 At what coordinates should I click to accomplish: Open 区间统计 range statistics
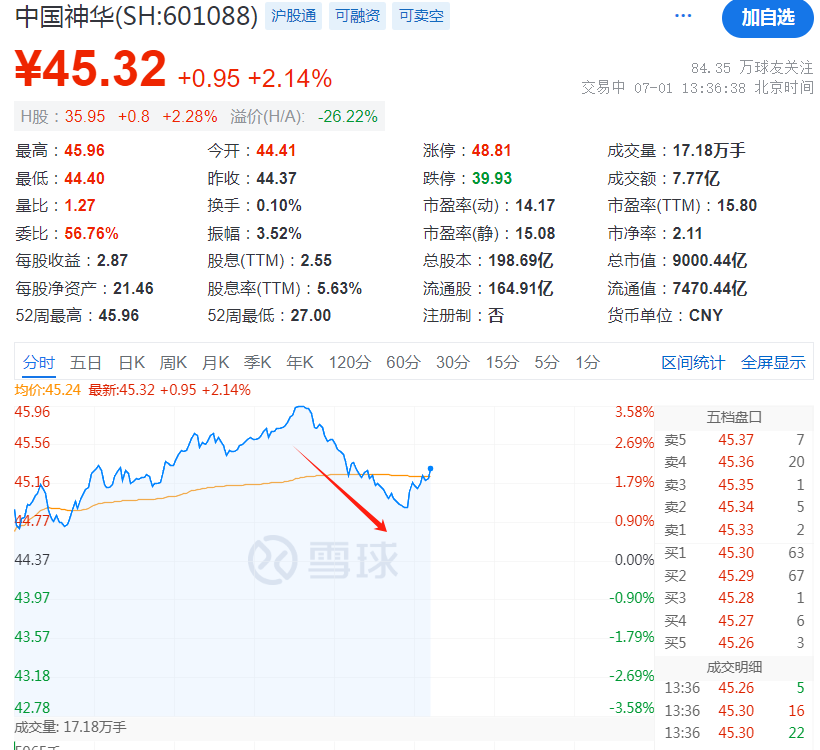point(693,362)
